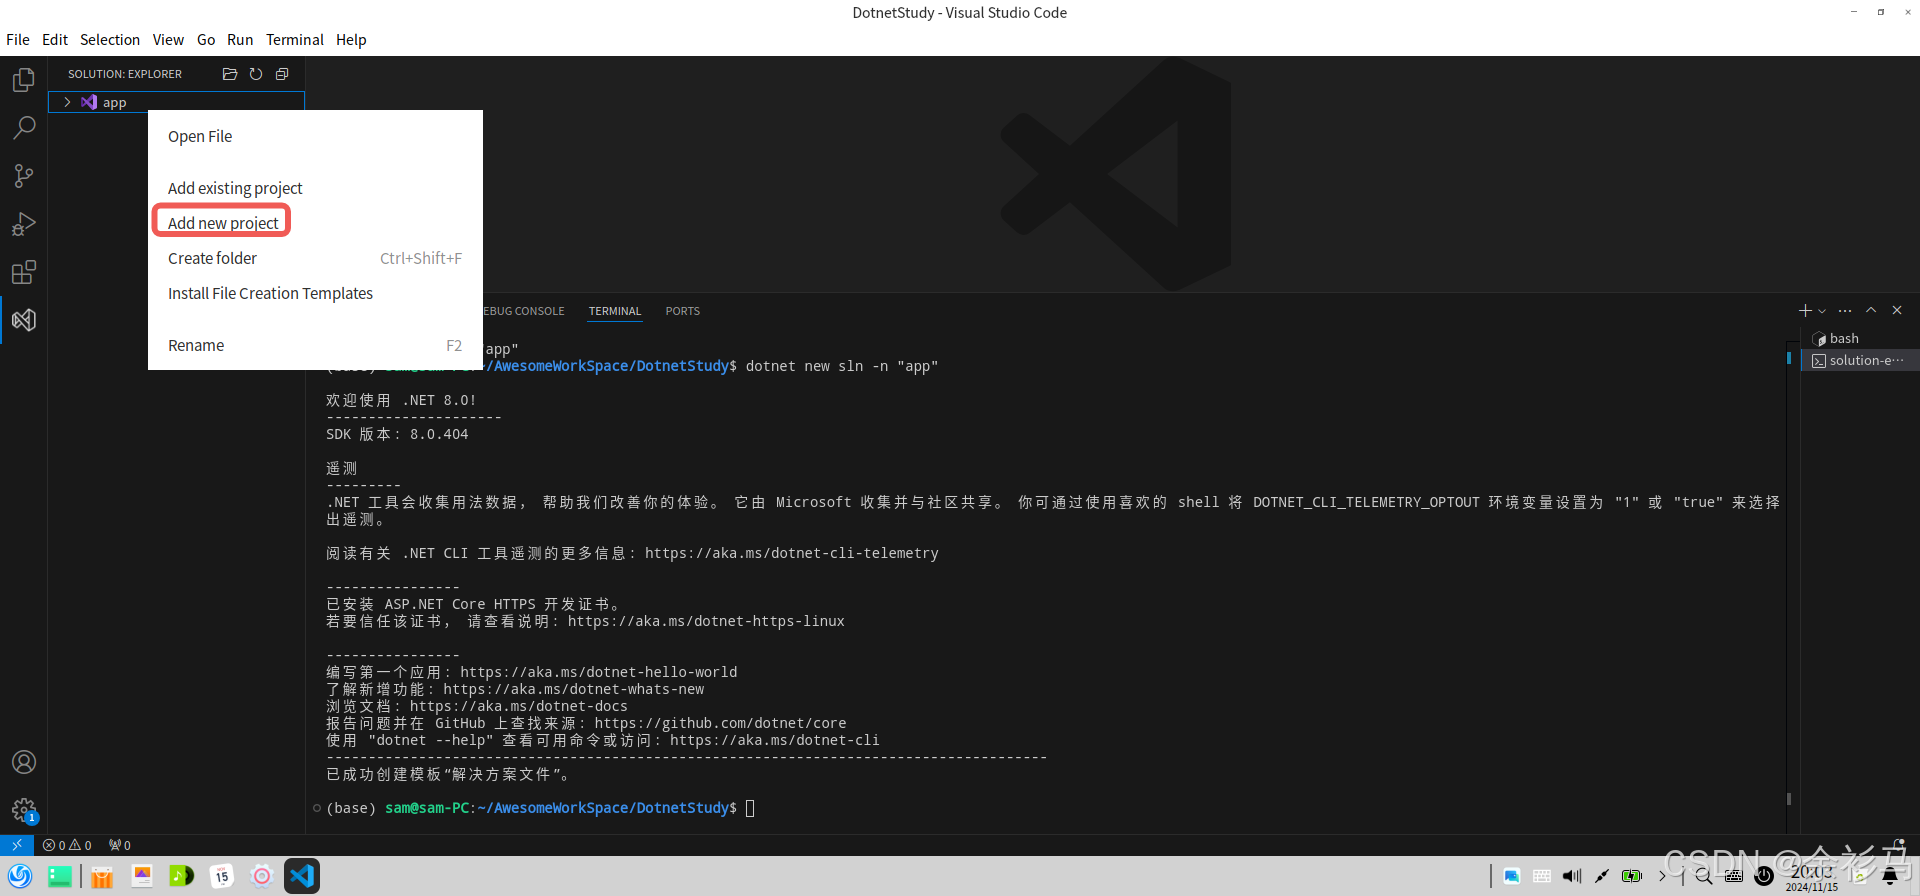Collapse all in Solution Explorer

[282, 74]
